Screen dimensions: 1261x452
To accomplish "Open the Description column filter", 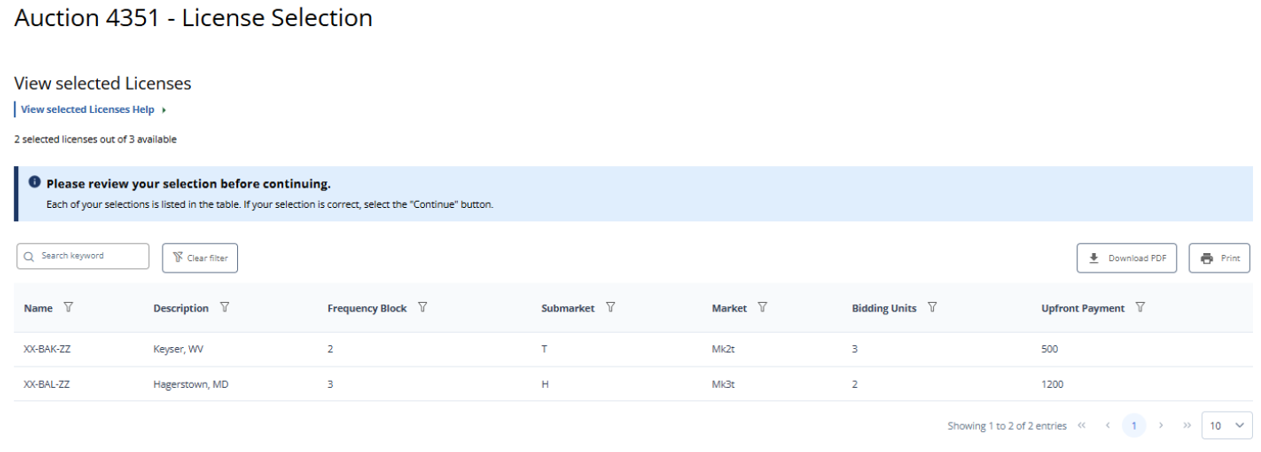I will point(224,308).
